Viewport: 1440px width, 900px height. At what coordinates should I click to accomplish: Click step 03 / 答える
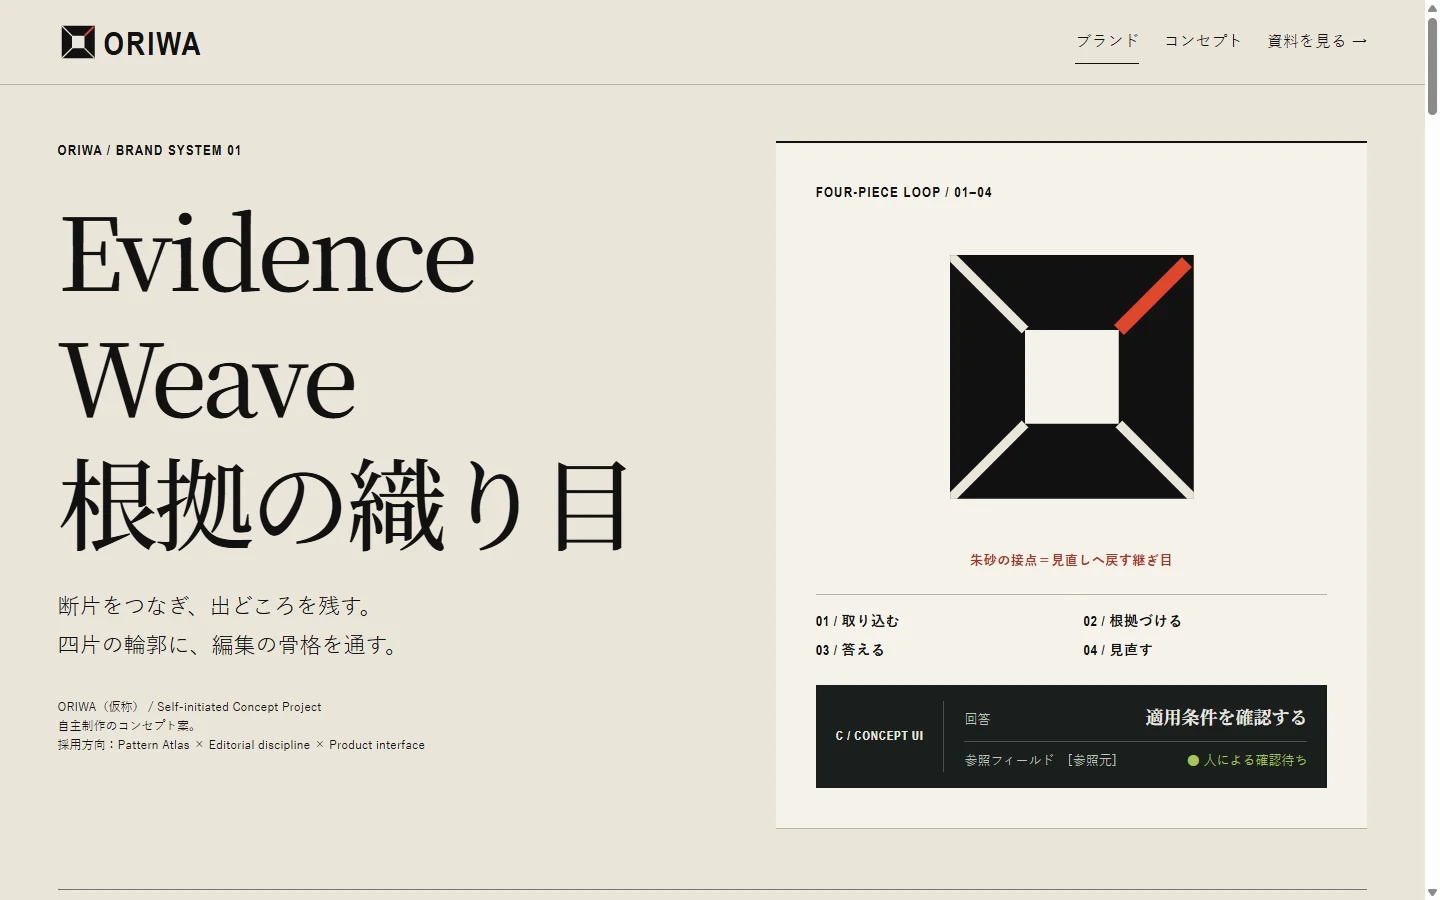pos(850,650)
